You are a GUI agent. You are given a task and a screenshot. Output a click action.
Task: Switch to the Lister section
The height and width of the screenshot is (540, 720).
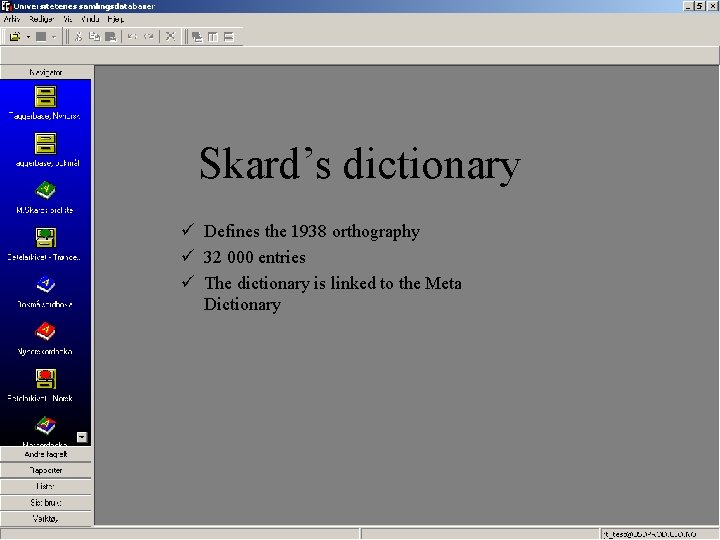click(x=46, y=486)
